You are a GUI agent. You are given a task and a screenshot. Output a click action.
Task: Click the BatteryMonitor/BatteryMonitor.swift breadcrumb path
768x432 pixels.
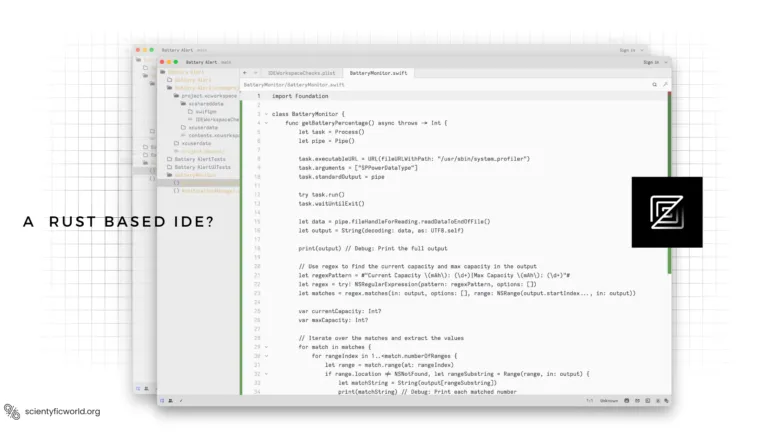coord(294,85)
